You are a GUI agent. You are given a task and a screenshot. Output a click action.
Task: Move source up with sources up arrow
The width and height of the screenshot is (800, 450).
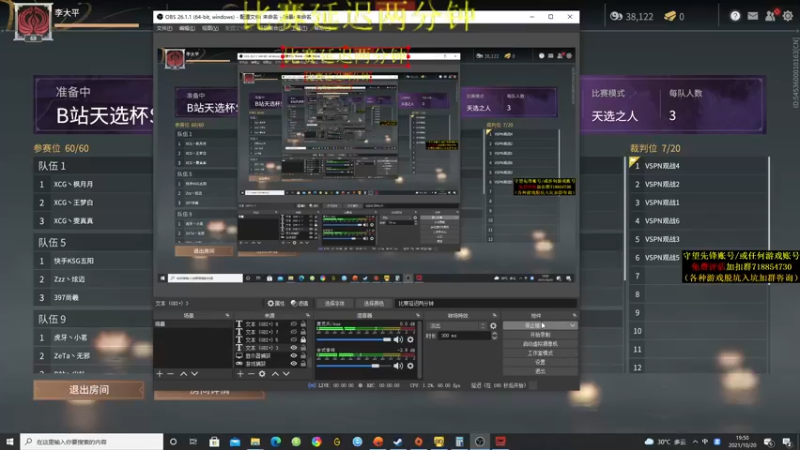coord(275,374)
